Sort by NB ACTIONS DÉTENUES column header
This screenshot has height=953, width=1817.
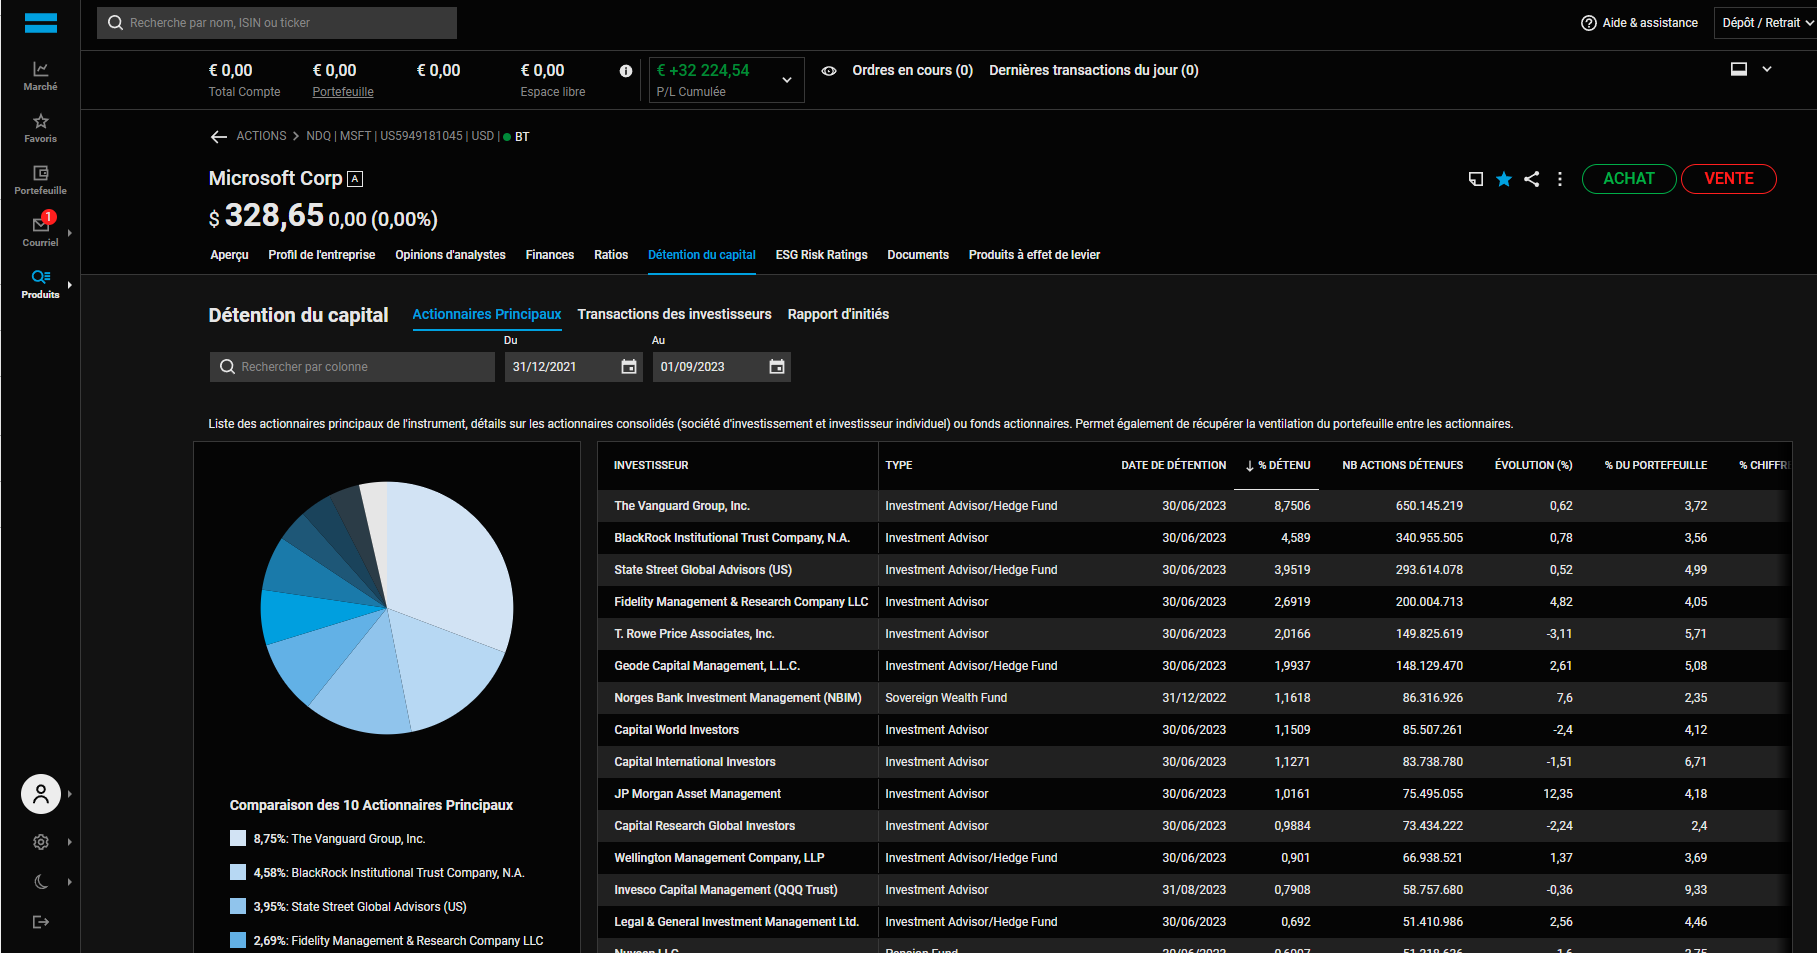[x=1402, y=466]
